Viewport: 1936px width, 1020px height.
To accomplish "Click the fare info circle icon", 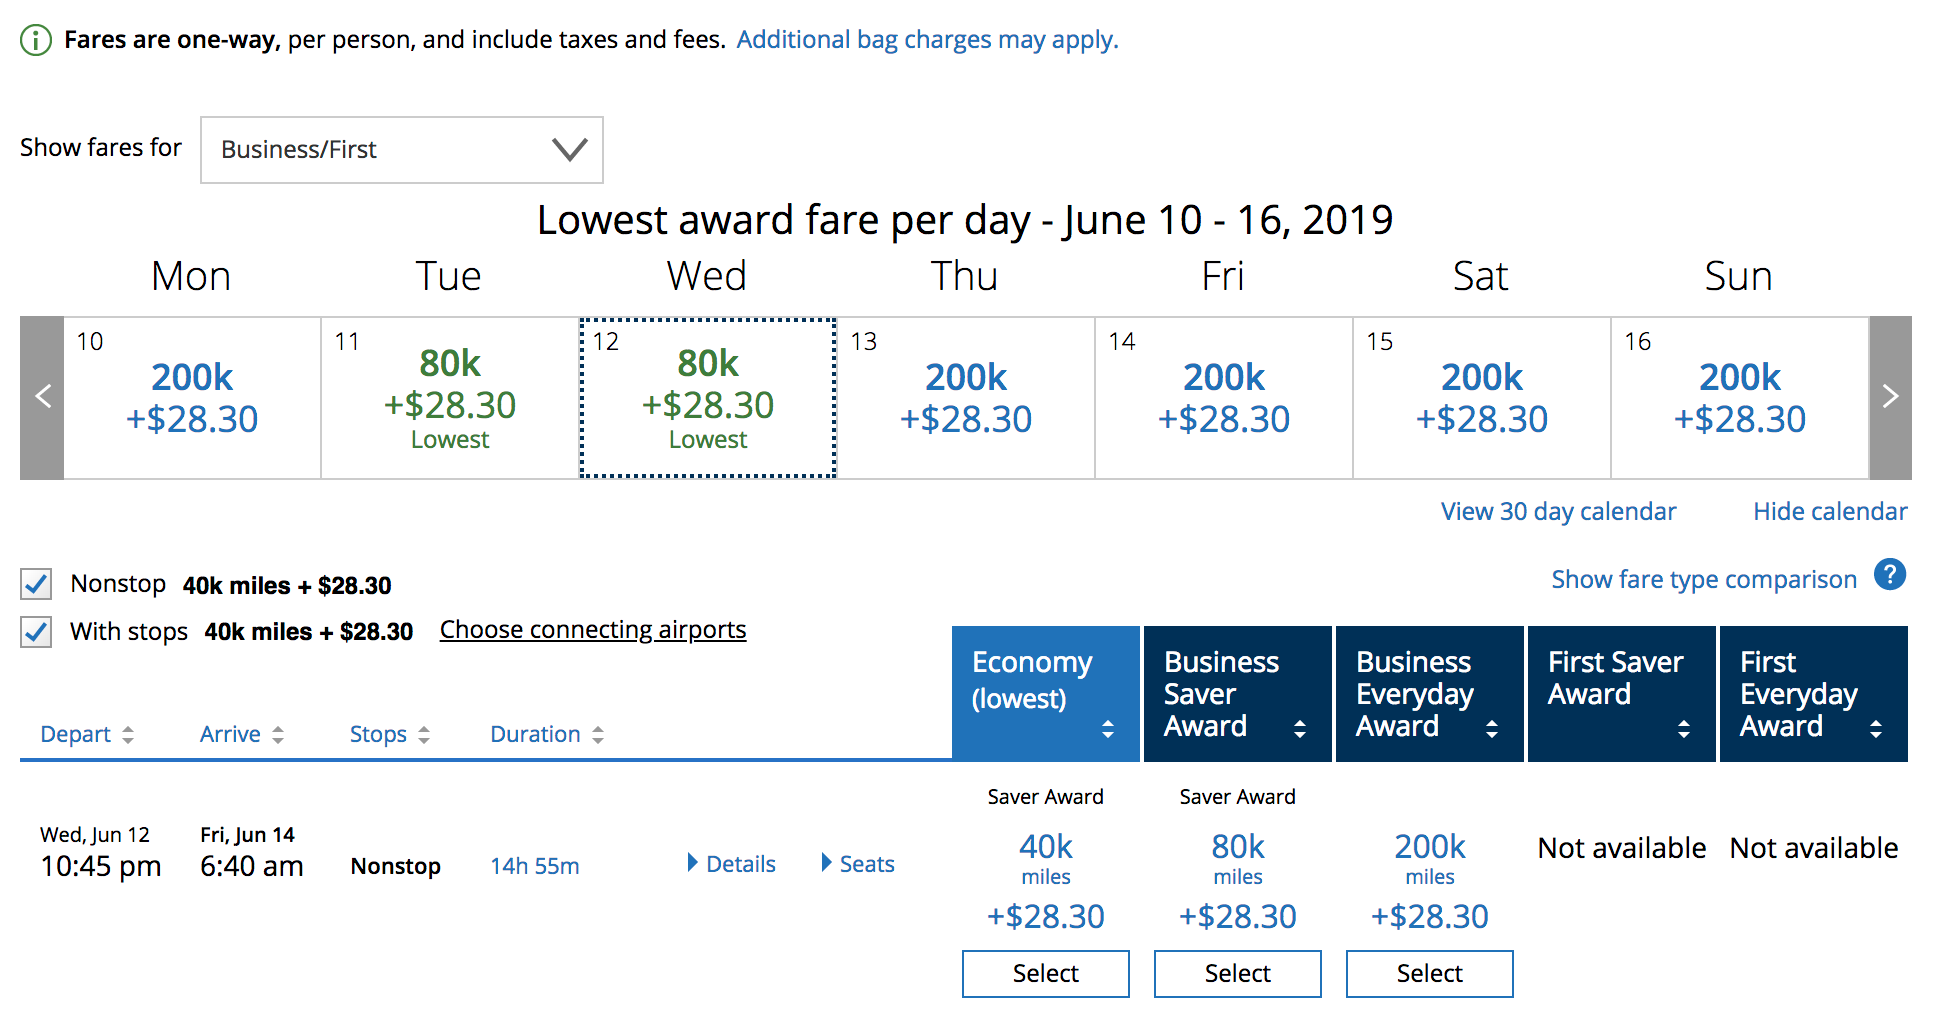I will (36, 40).
